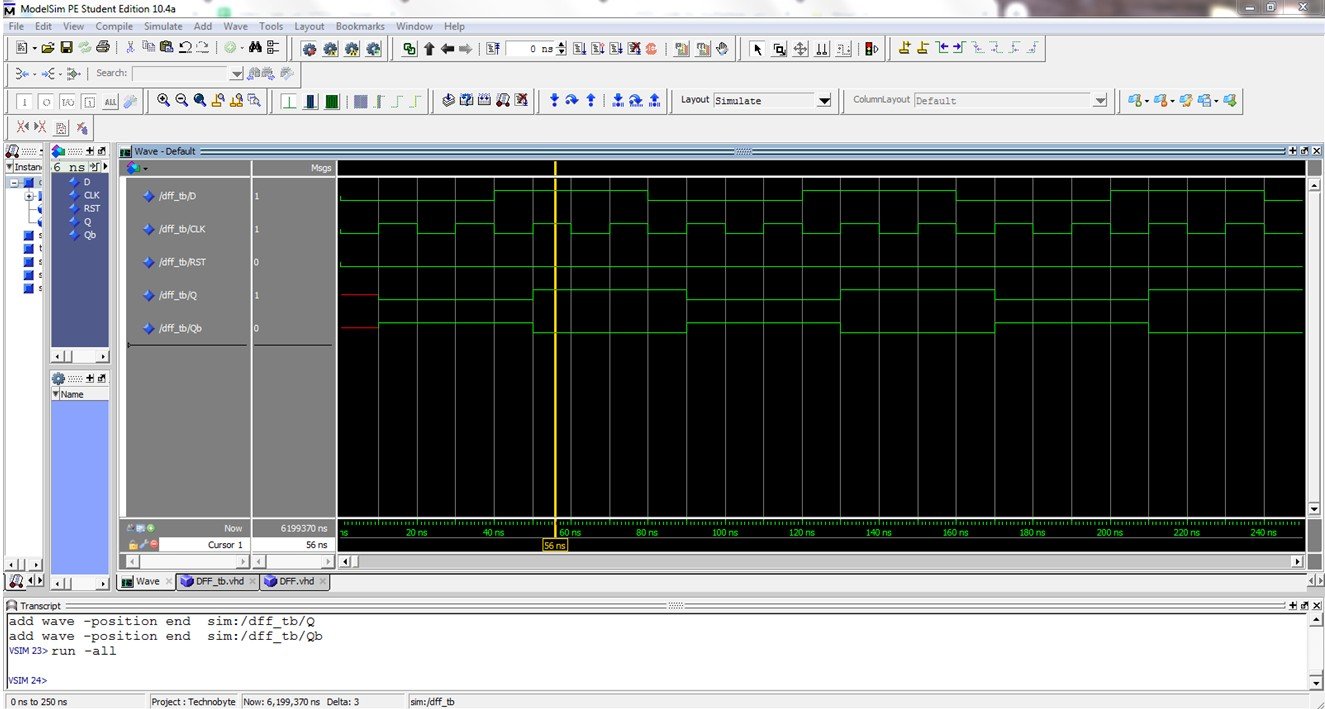The width and height of the screenshot is (1325, 709).
Task: Click the waveform horizontal scrollbar
Action: (821, 562)
